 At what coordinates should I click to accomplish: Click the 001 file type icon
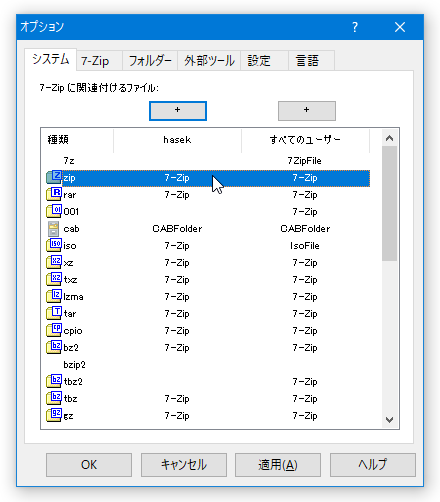pyautogui.click(x=54, y=211)
